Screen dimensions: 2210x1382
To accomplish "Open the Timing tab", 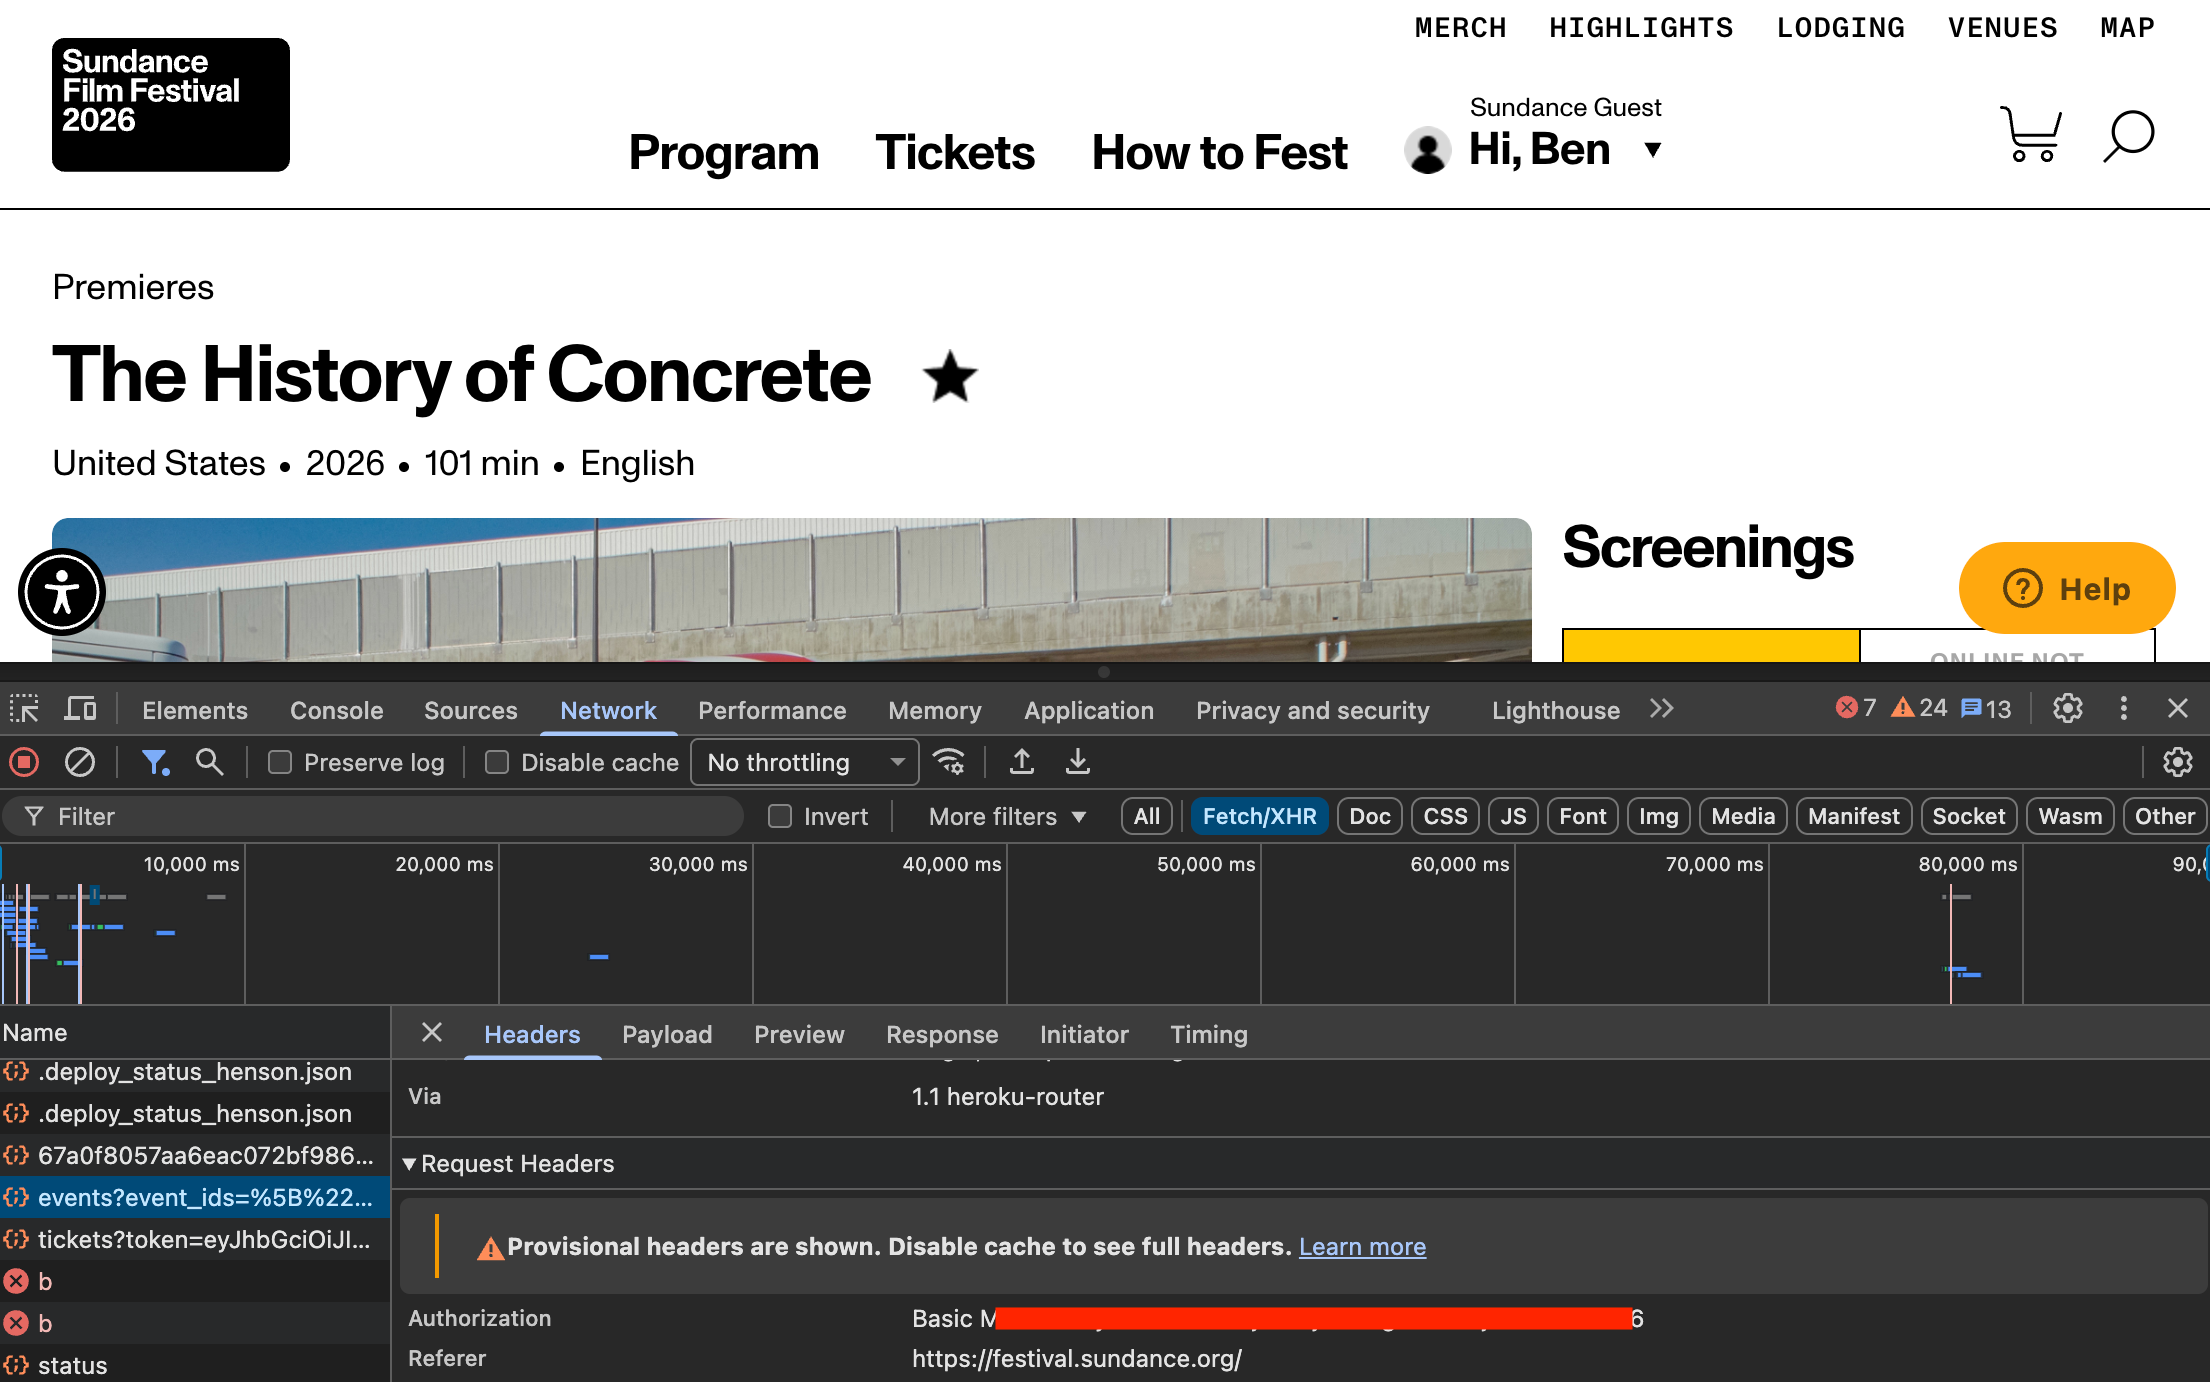I will click(1209, 1034).
